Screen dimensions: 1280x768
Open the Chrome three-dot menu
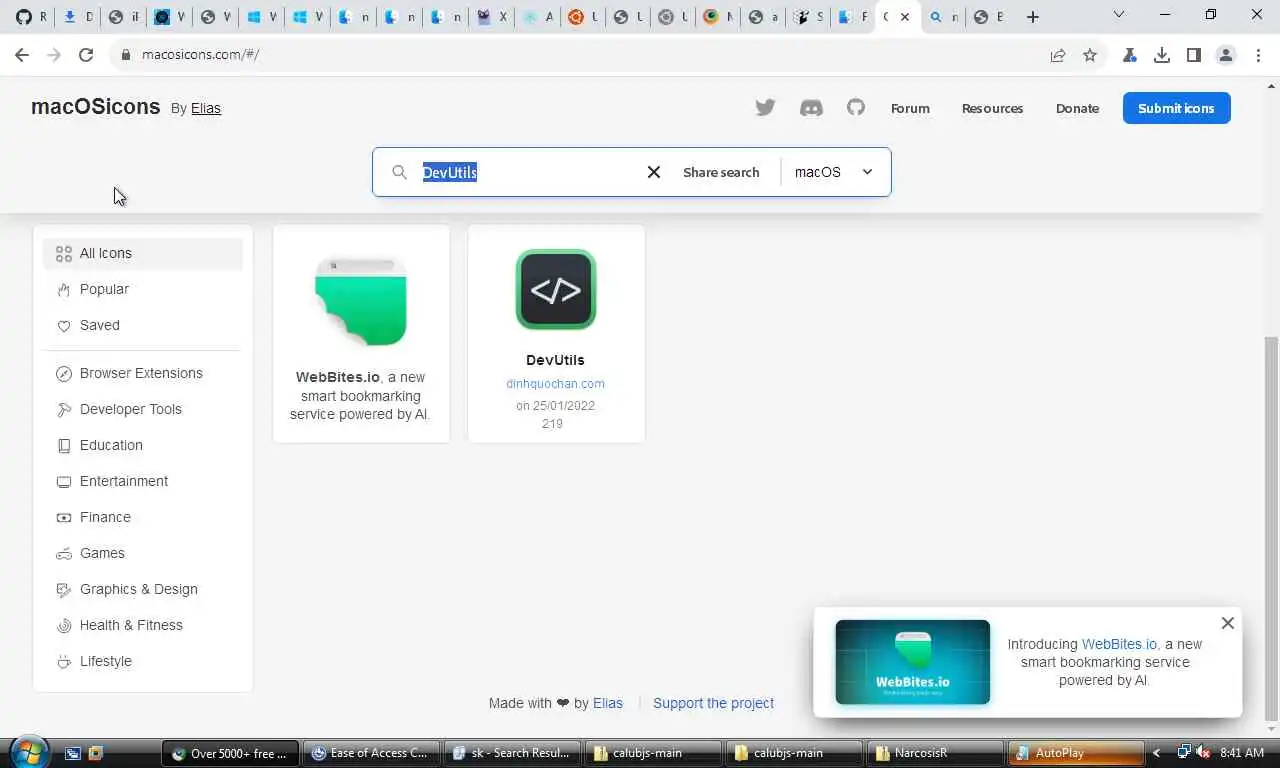pyautogui.click(x=1258, y=55)
